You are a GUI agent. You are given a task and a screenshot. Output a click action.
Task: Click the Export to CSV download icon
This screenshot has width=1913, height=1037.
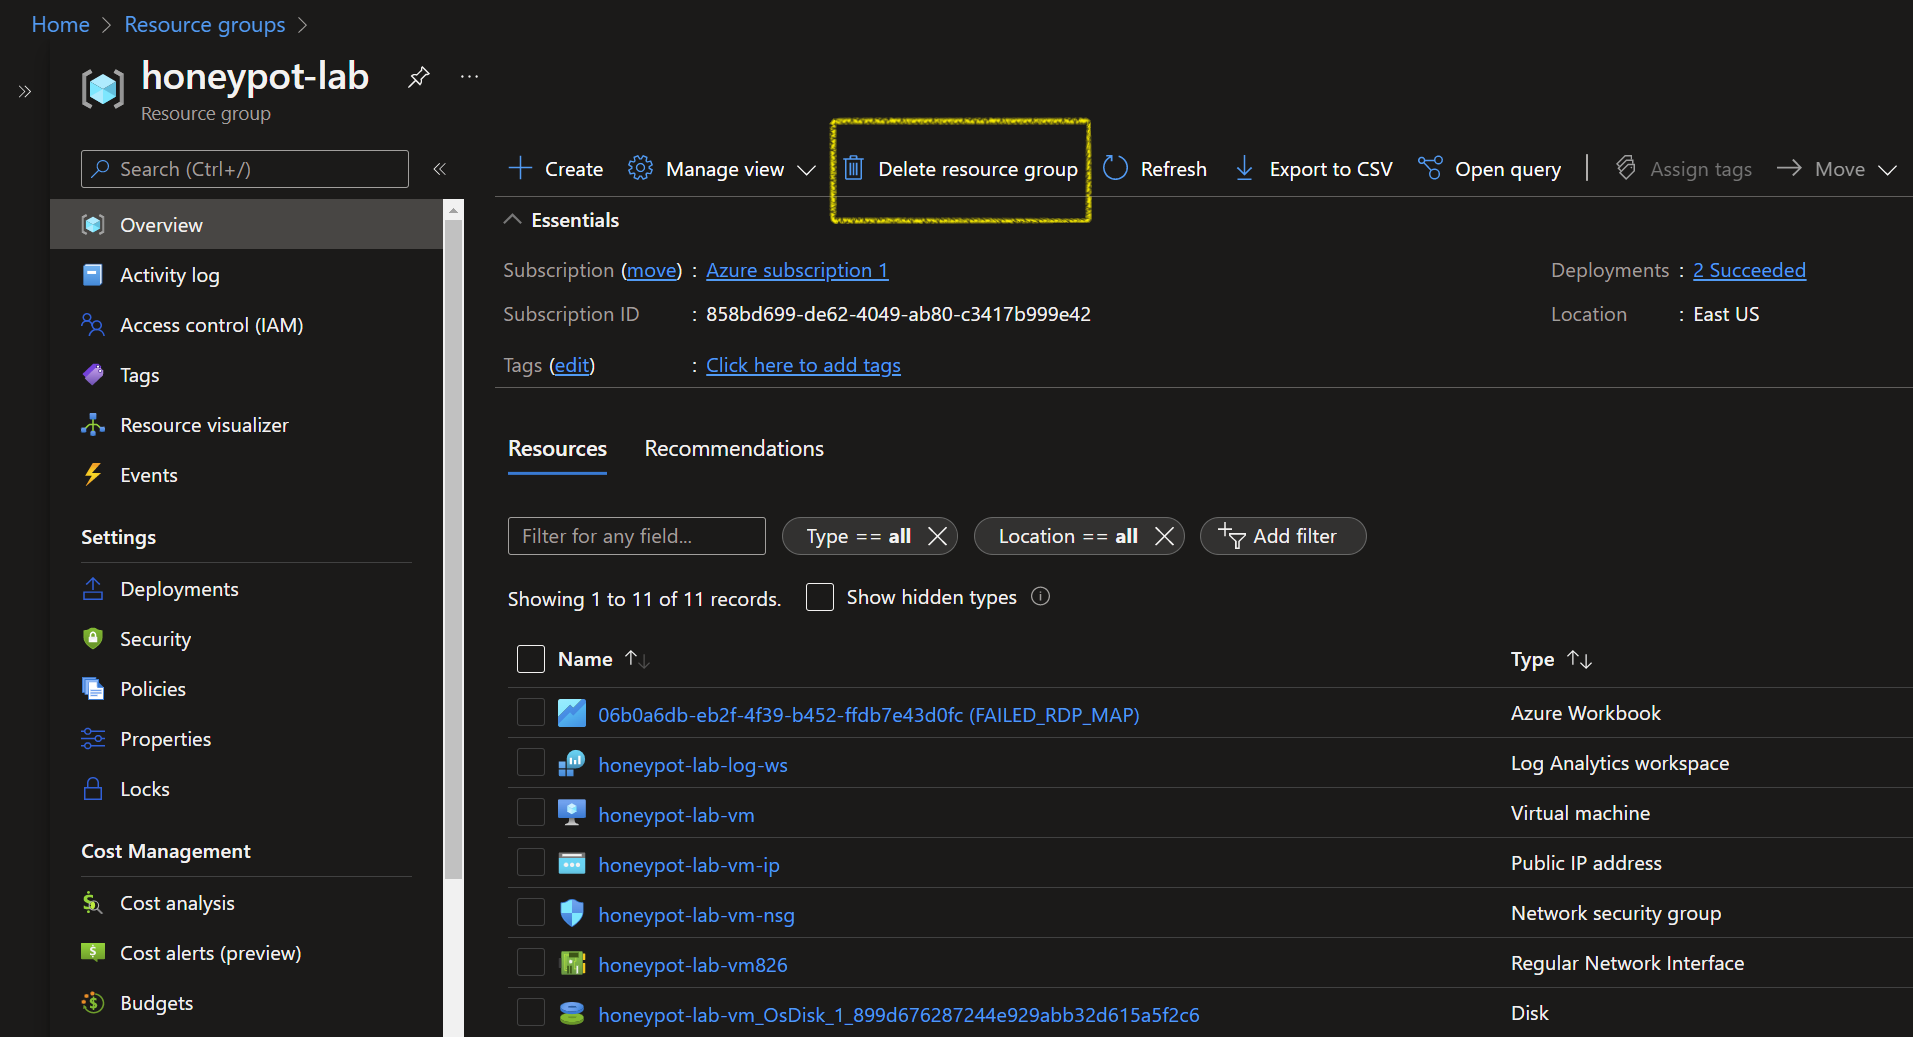[1243, 168]
